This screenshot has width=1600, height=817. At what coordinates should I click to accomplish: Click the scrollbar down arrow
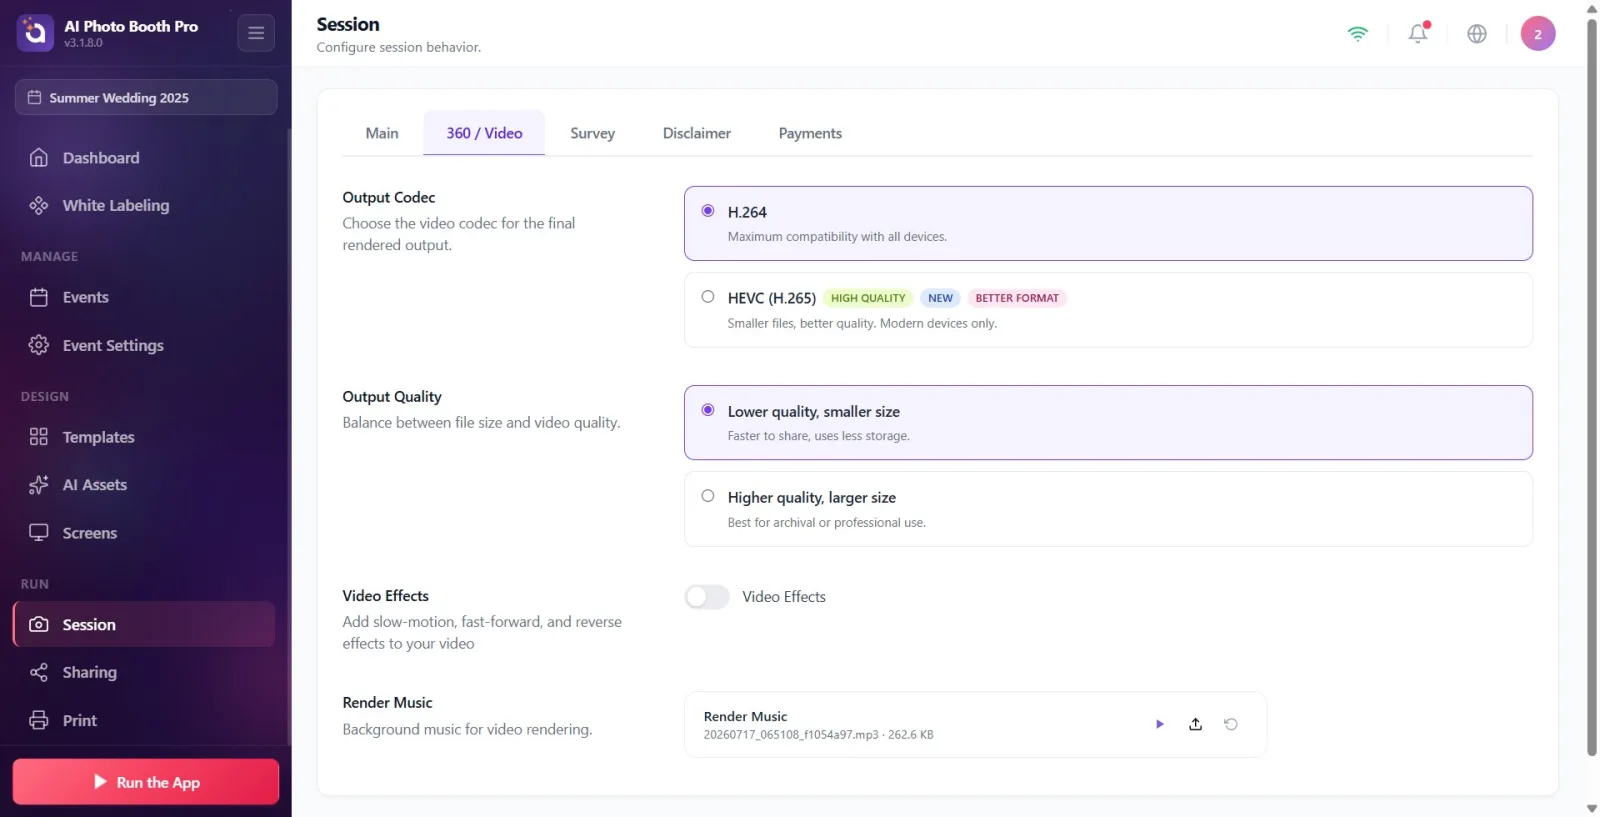[1592, 809]
